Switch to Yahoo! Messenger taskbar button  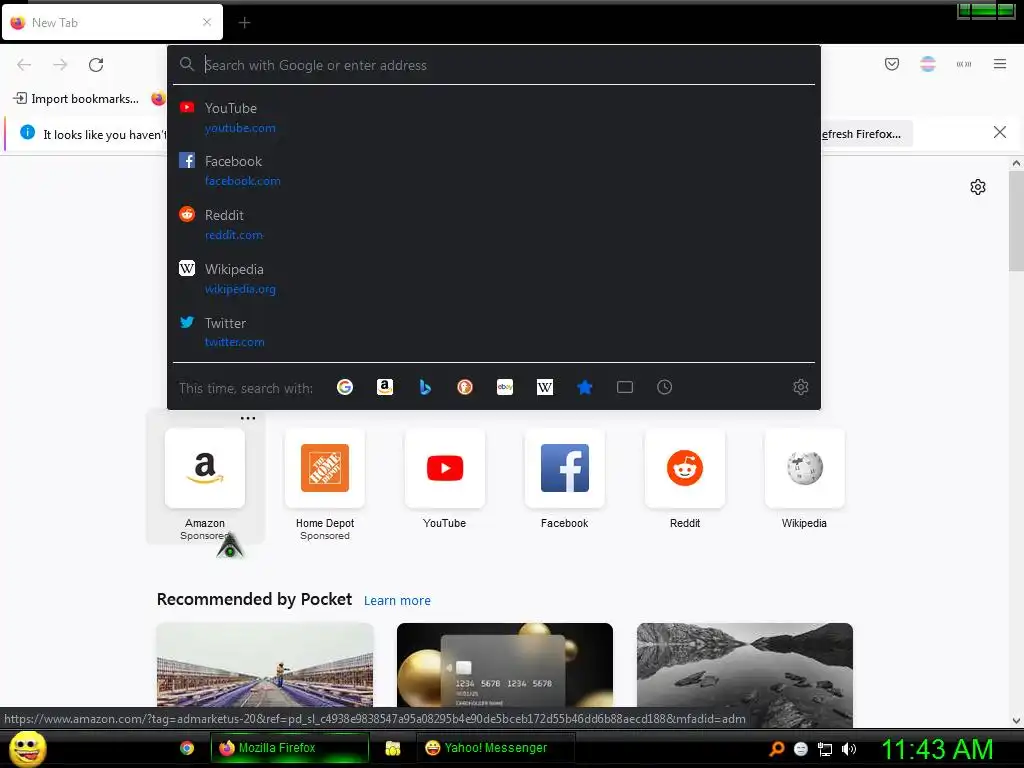coord(495,748)
